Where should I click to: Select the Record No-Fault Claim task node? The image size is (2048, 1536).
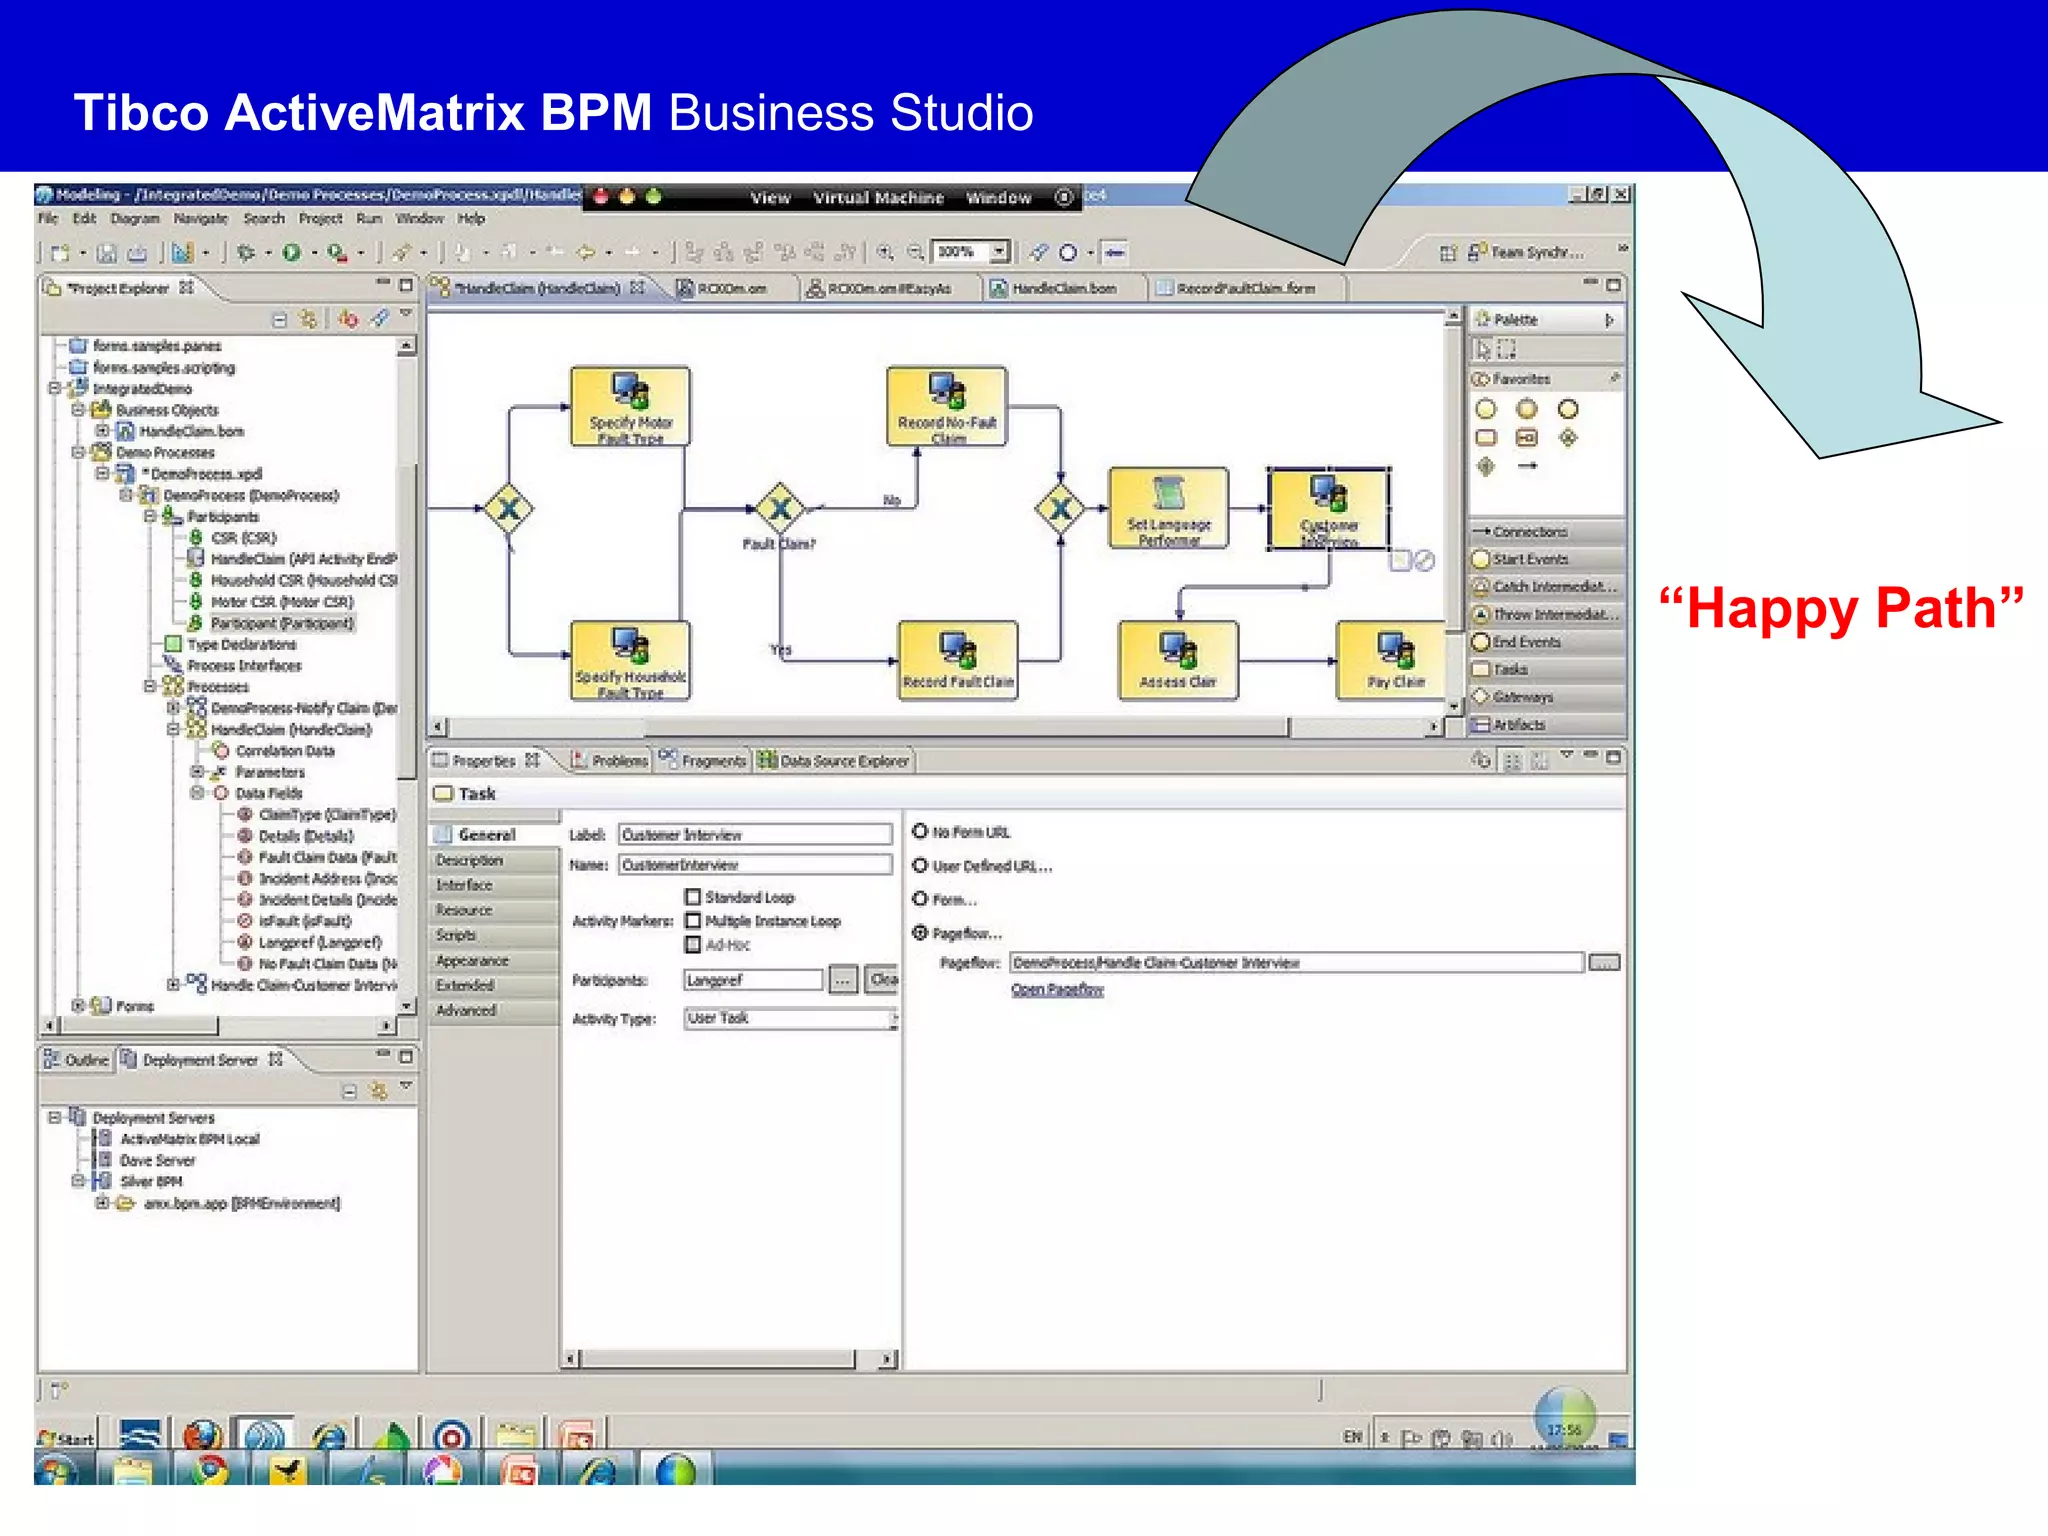pos(946,406)
